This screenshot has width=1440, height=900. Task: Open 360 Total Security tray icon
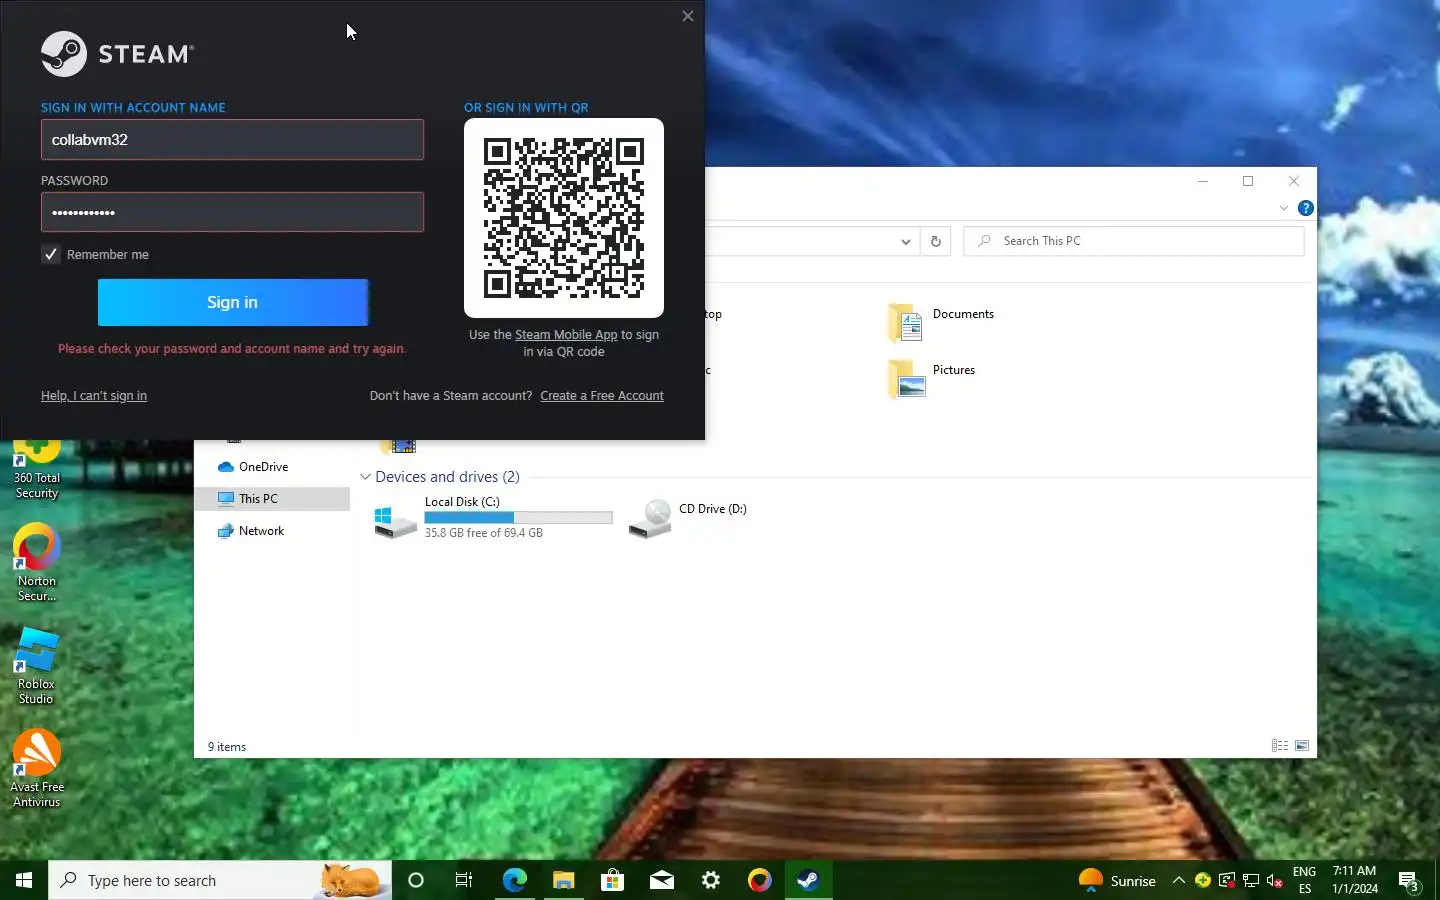pyautogui.click(x=1203, y=880)
